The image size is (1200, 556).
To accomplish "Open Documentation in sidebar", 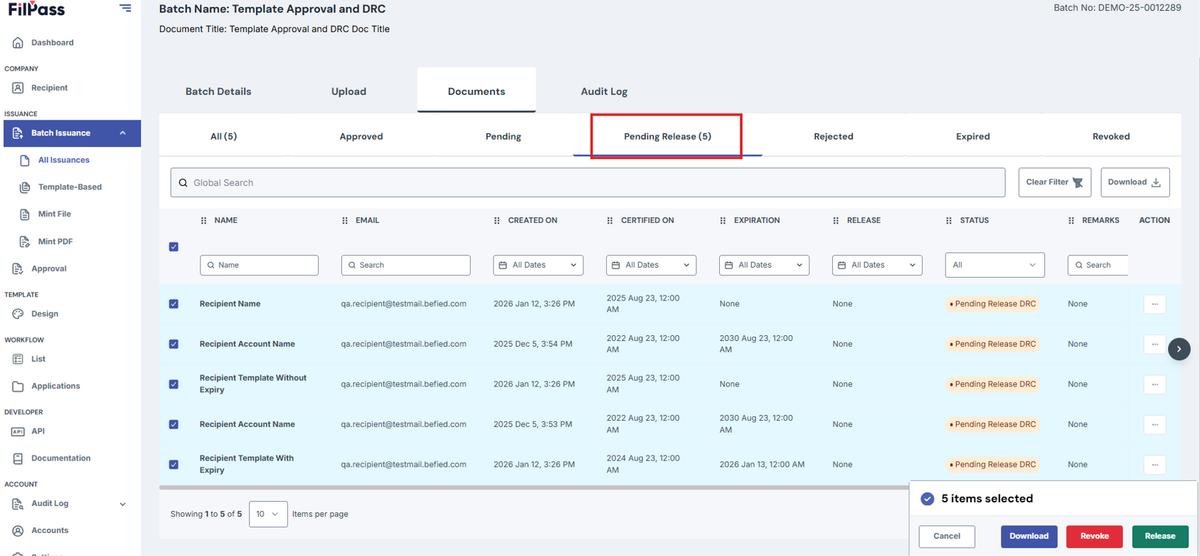I will 61,458.
